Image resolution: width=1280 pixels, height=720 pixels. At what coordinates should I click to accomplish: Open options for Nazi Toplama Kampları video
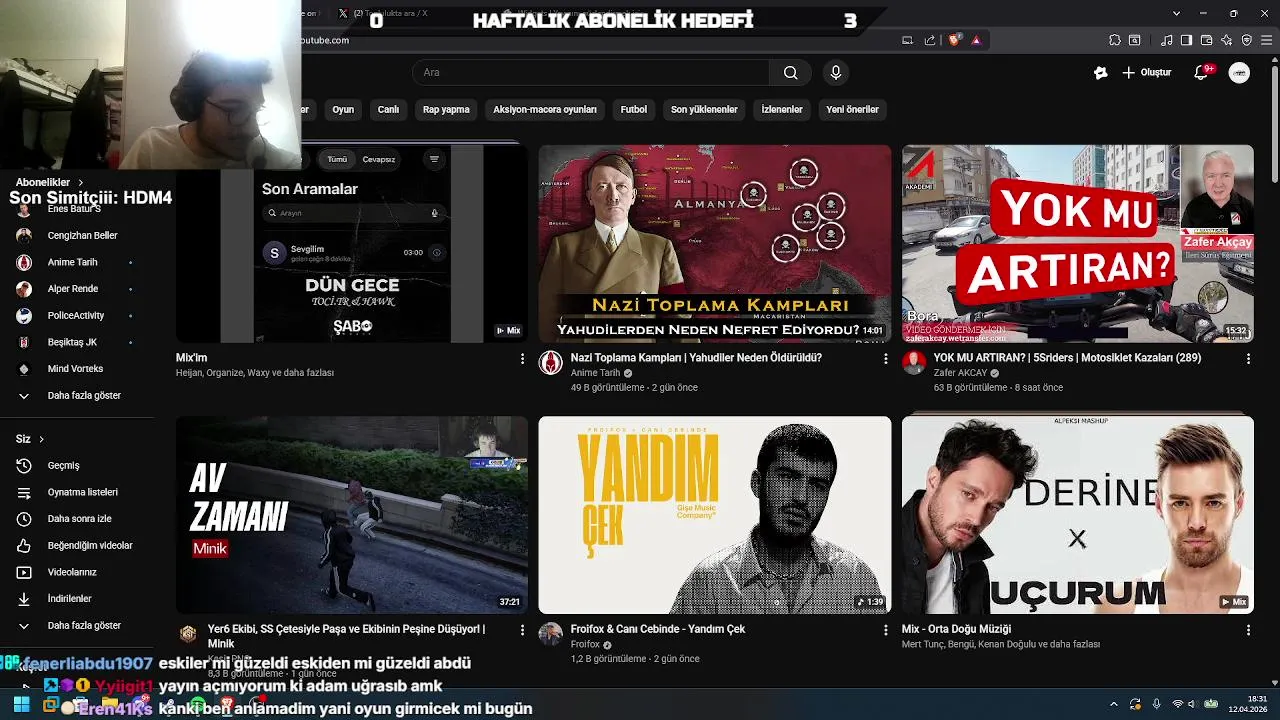(x=885, y=358)
